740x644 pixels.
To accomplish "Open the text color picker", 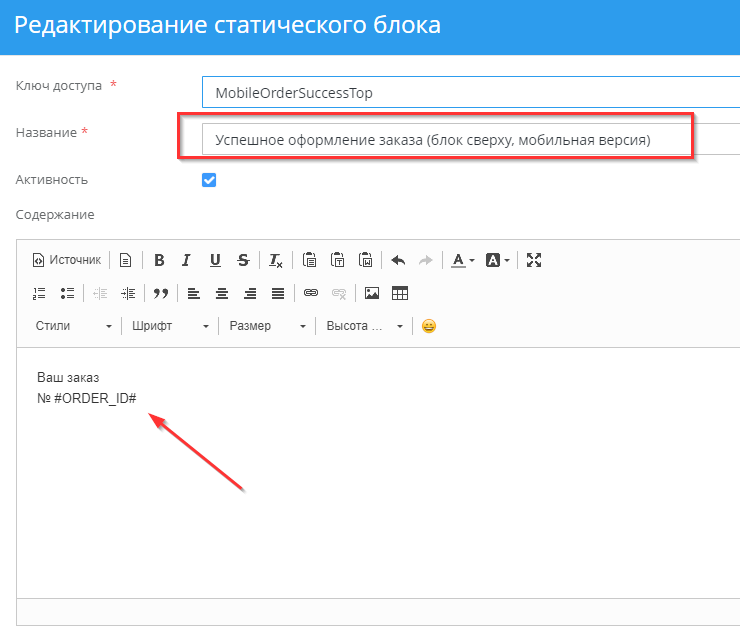I will pos(462,260).
